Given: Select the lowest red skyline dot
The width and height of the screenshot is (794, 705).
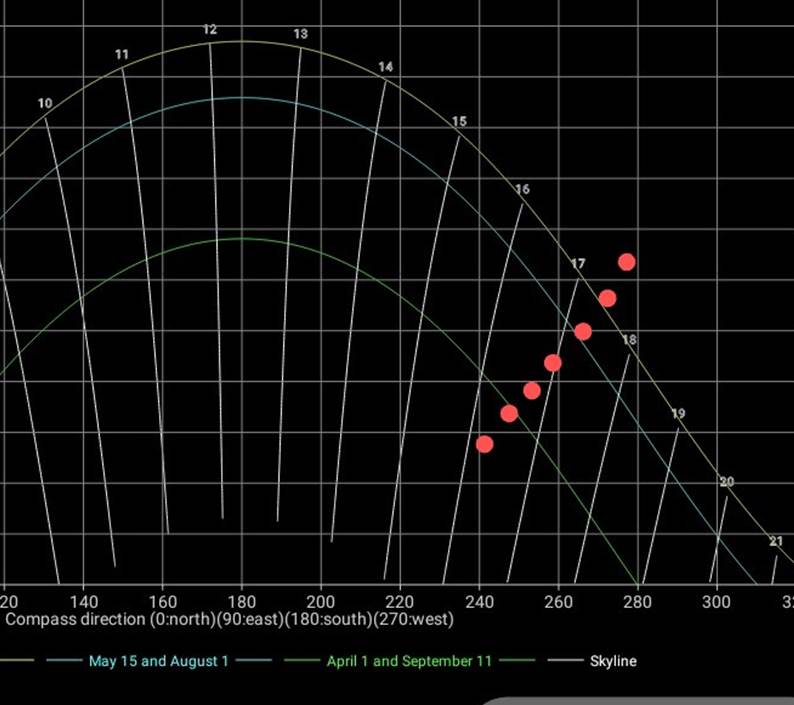Looking at the screenshot, I should (x=485, y=444).
